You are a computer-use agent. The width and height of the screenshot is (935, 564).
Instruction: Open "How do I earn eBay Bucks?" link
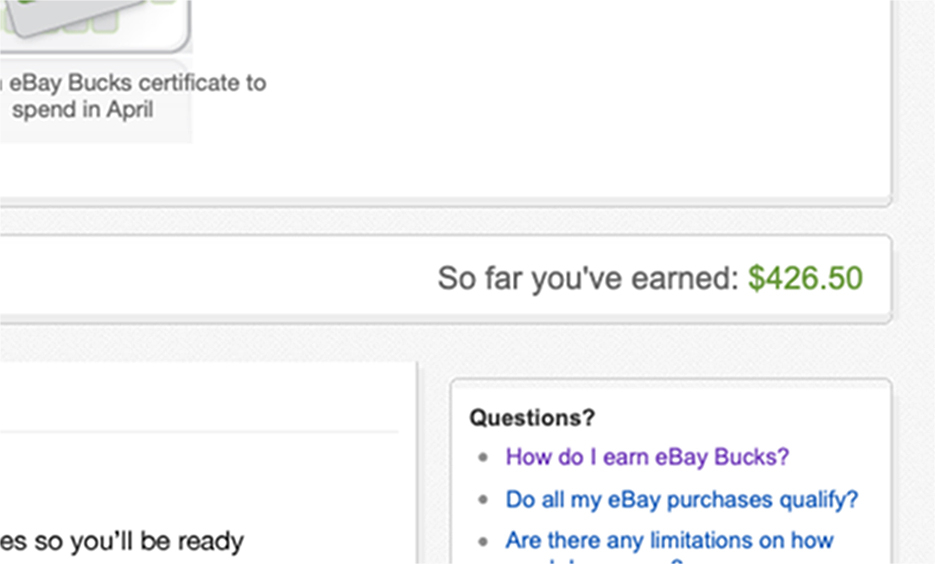(x=647, y=457)
